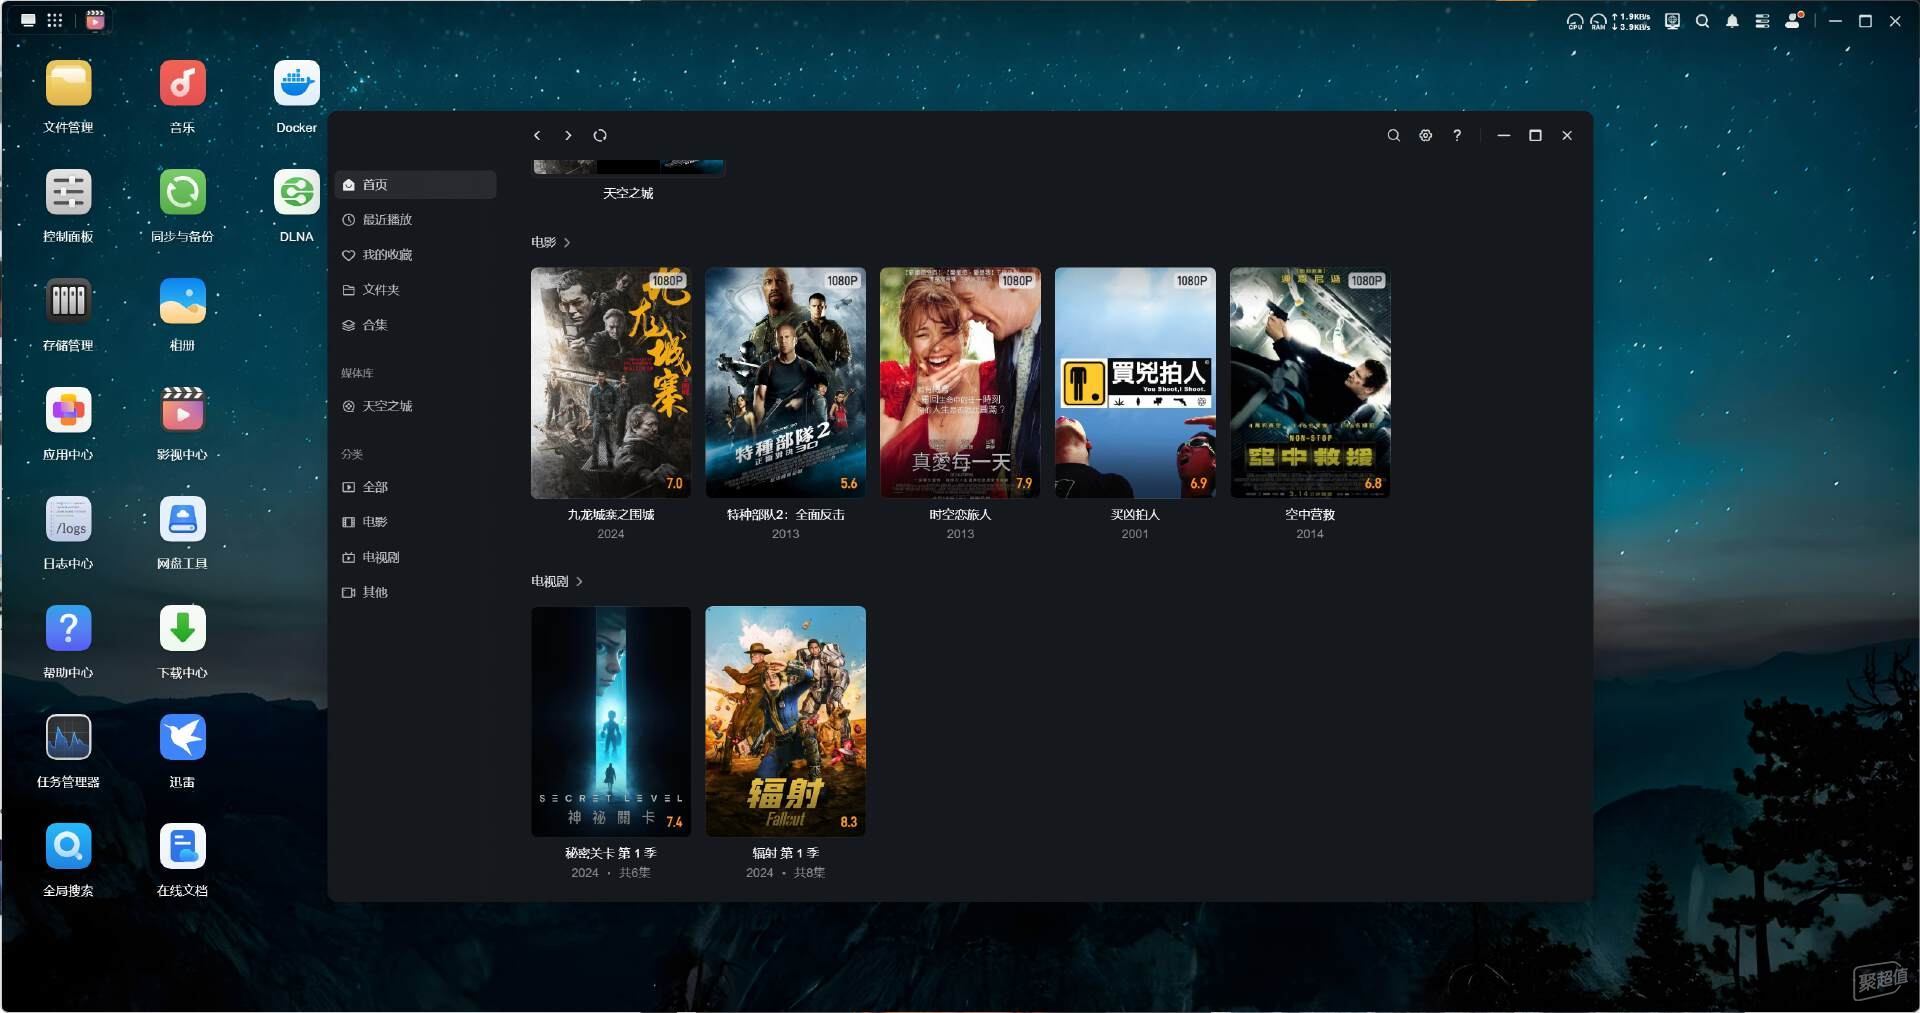
Task: Open the CPU monitor in system tray
Action: pos(1575,21)
